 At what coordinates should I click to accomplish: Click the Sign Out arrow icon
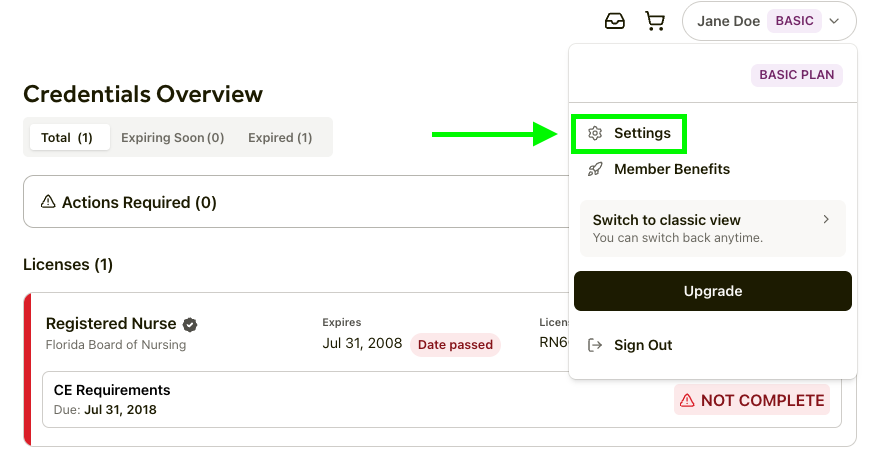pyautogui.click(x=595, y=345)
